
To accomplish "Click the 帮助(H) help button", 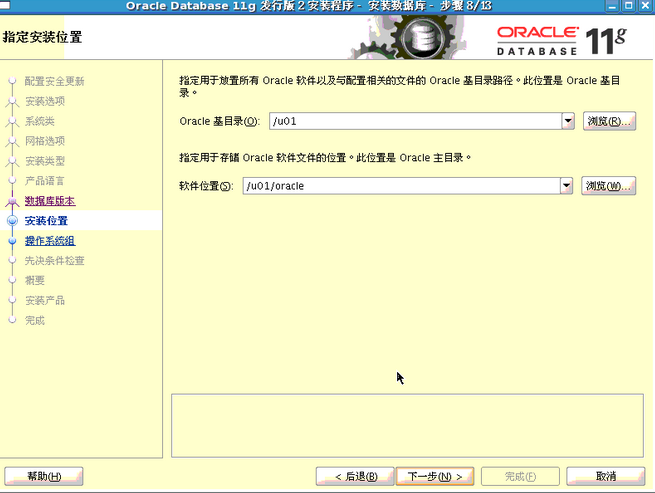I will pos(44,476).
